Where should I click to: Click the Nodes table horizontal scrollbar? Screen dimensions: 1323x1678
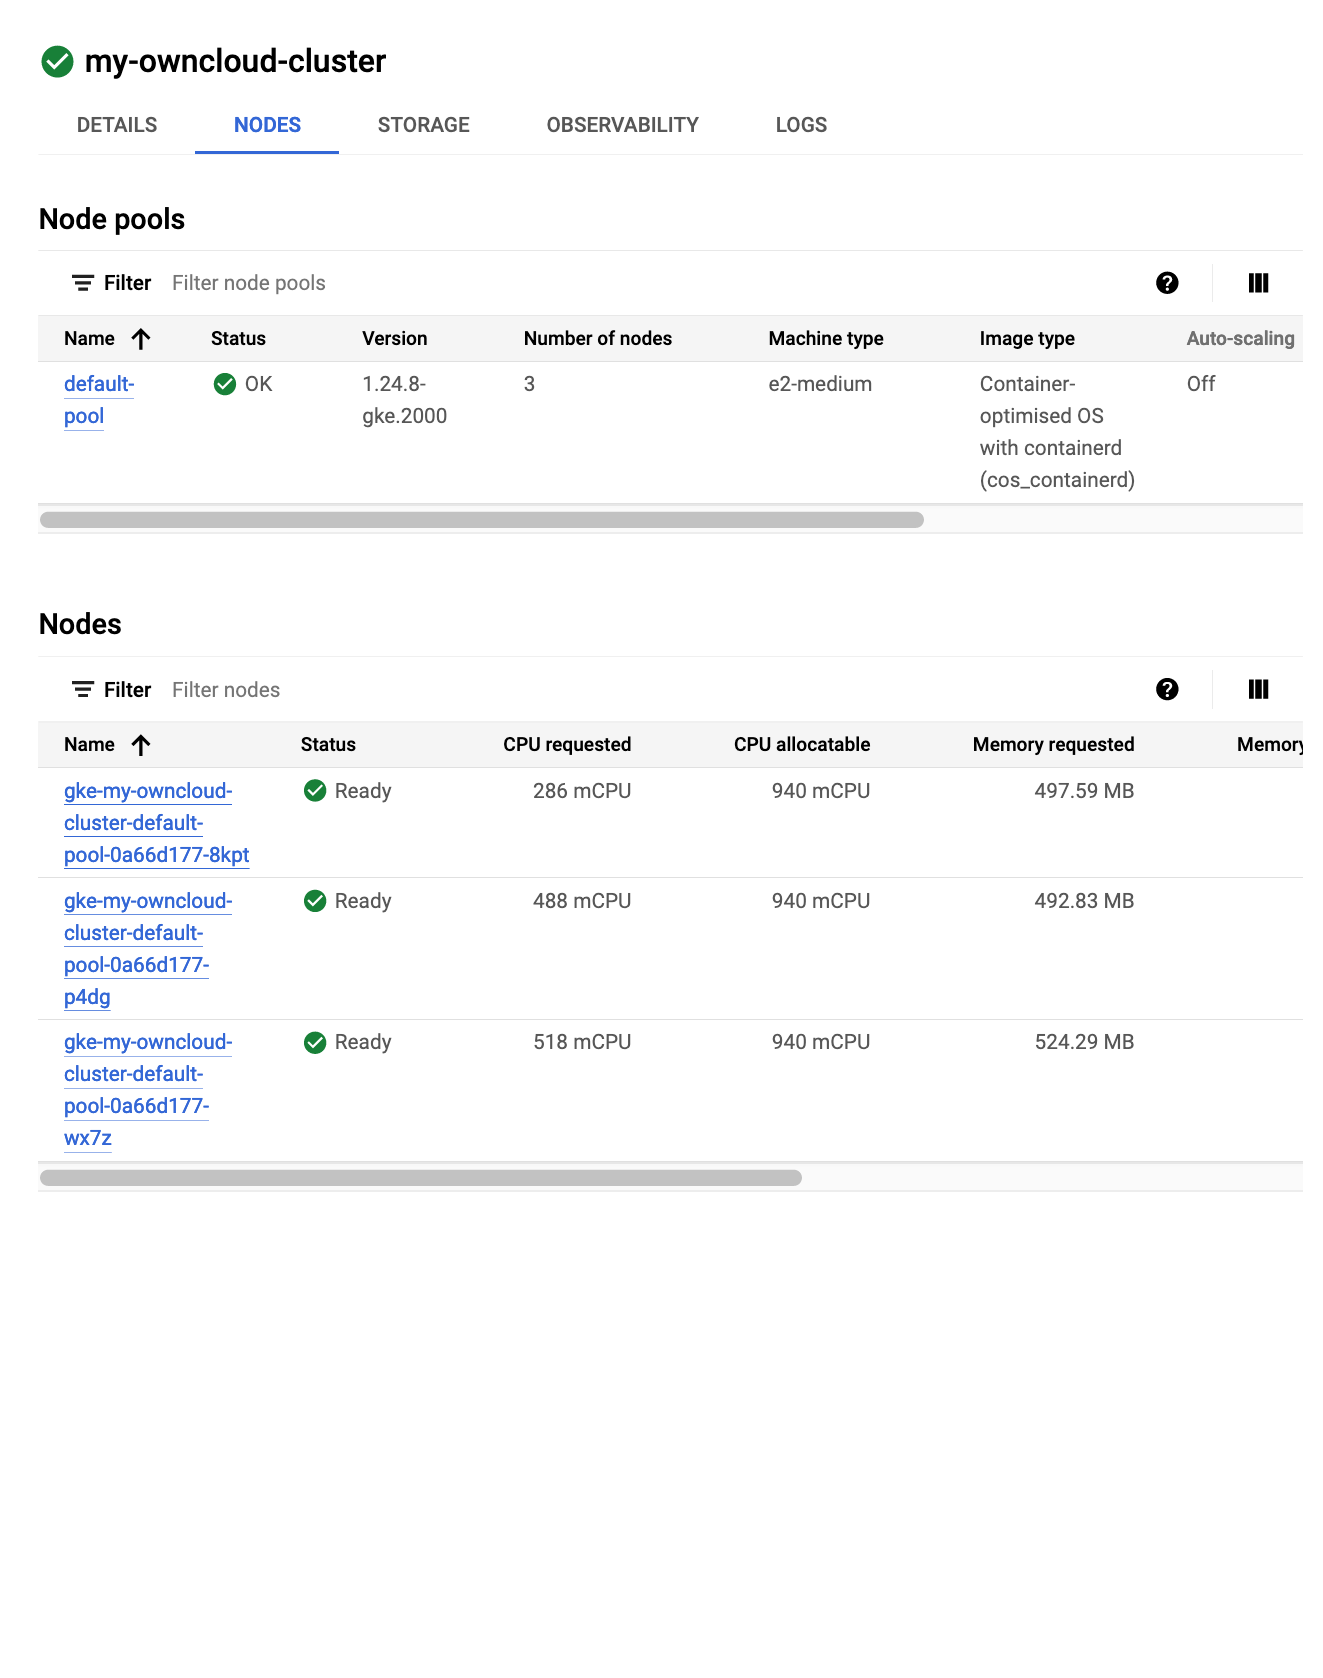tap(420, 1178)
